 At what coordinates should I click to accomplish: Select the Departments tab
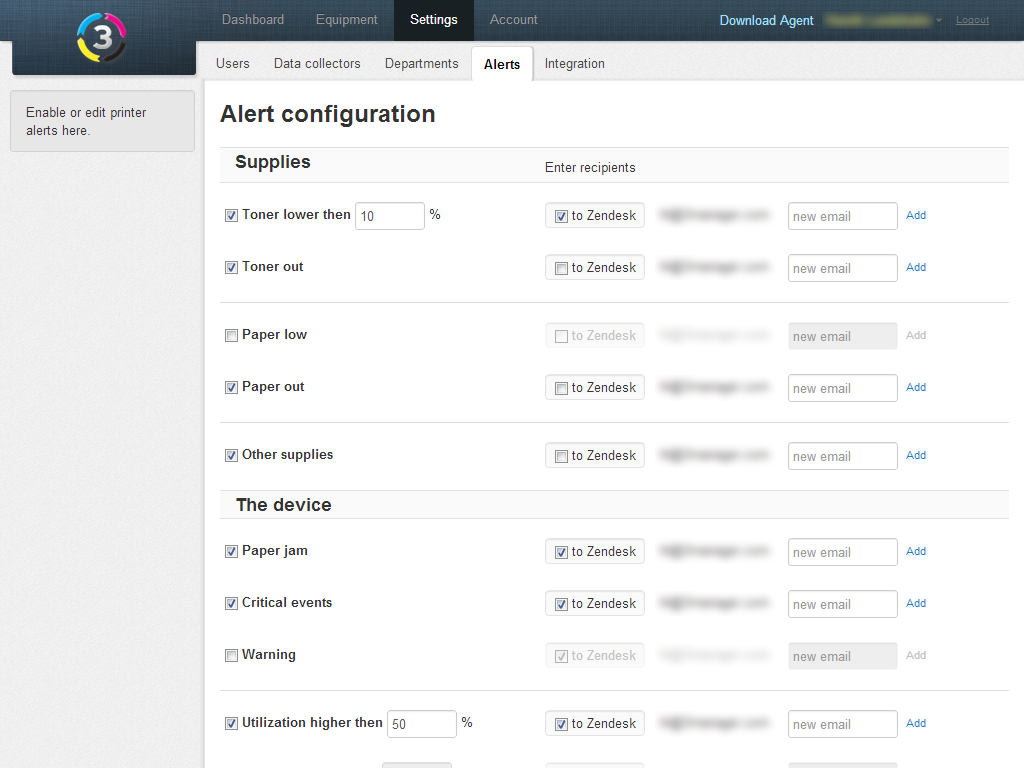click(x=421, y=64)
